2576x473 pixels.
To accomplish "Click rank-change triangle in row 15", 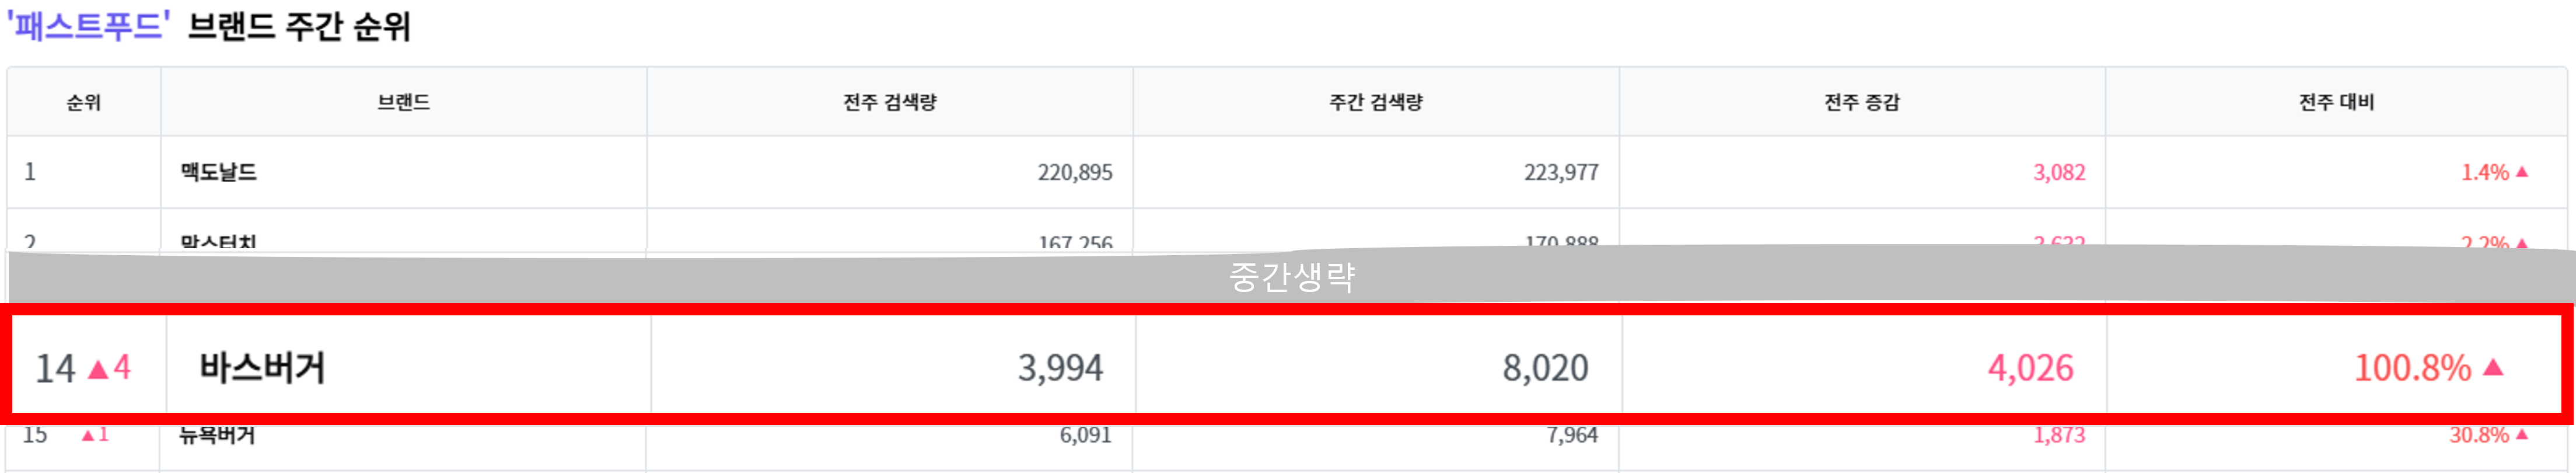I will tap(88, 435).
